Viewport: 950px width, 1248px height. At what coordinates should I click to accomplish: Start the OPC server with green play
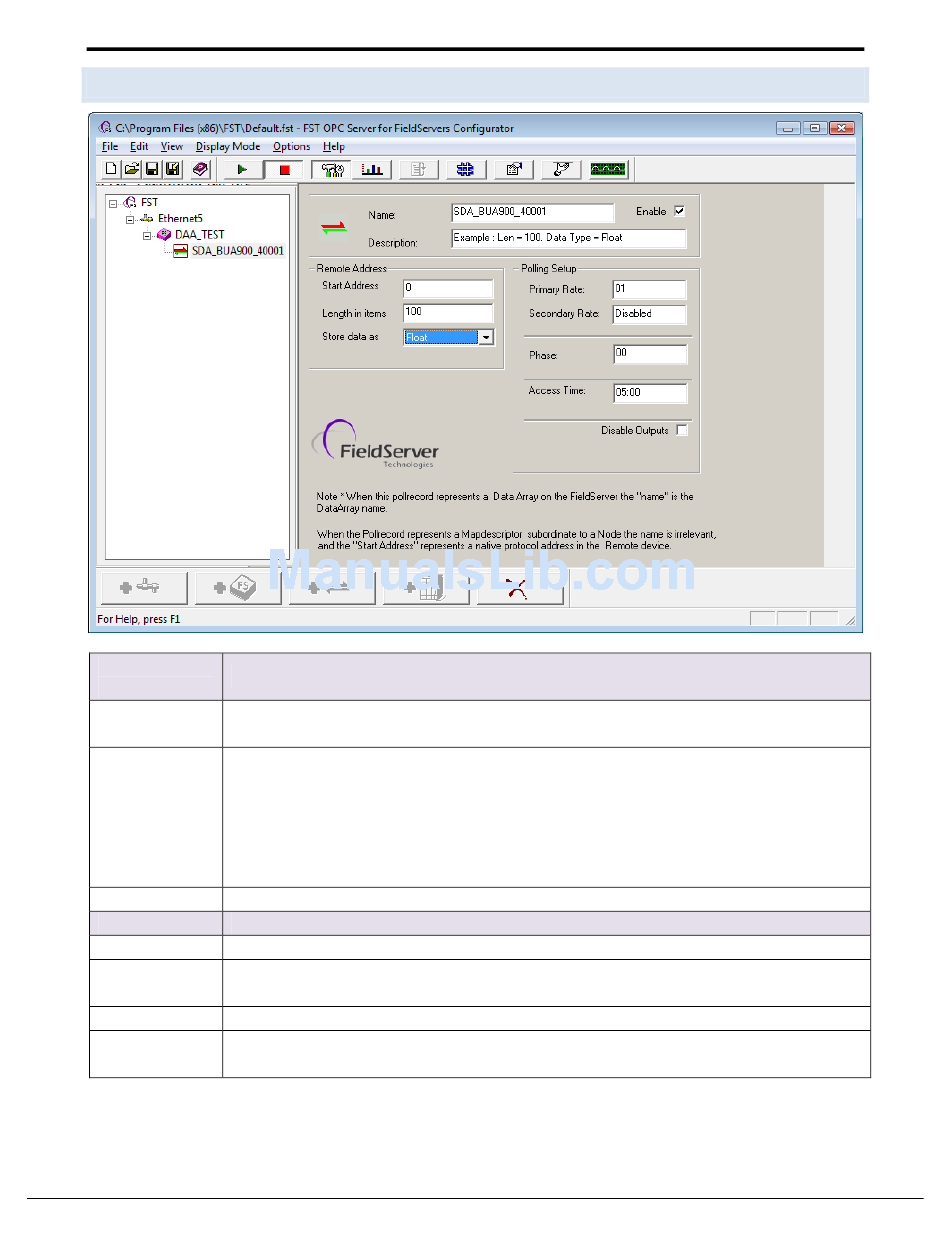[241, 169]
